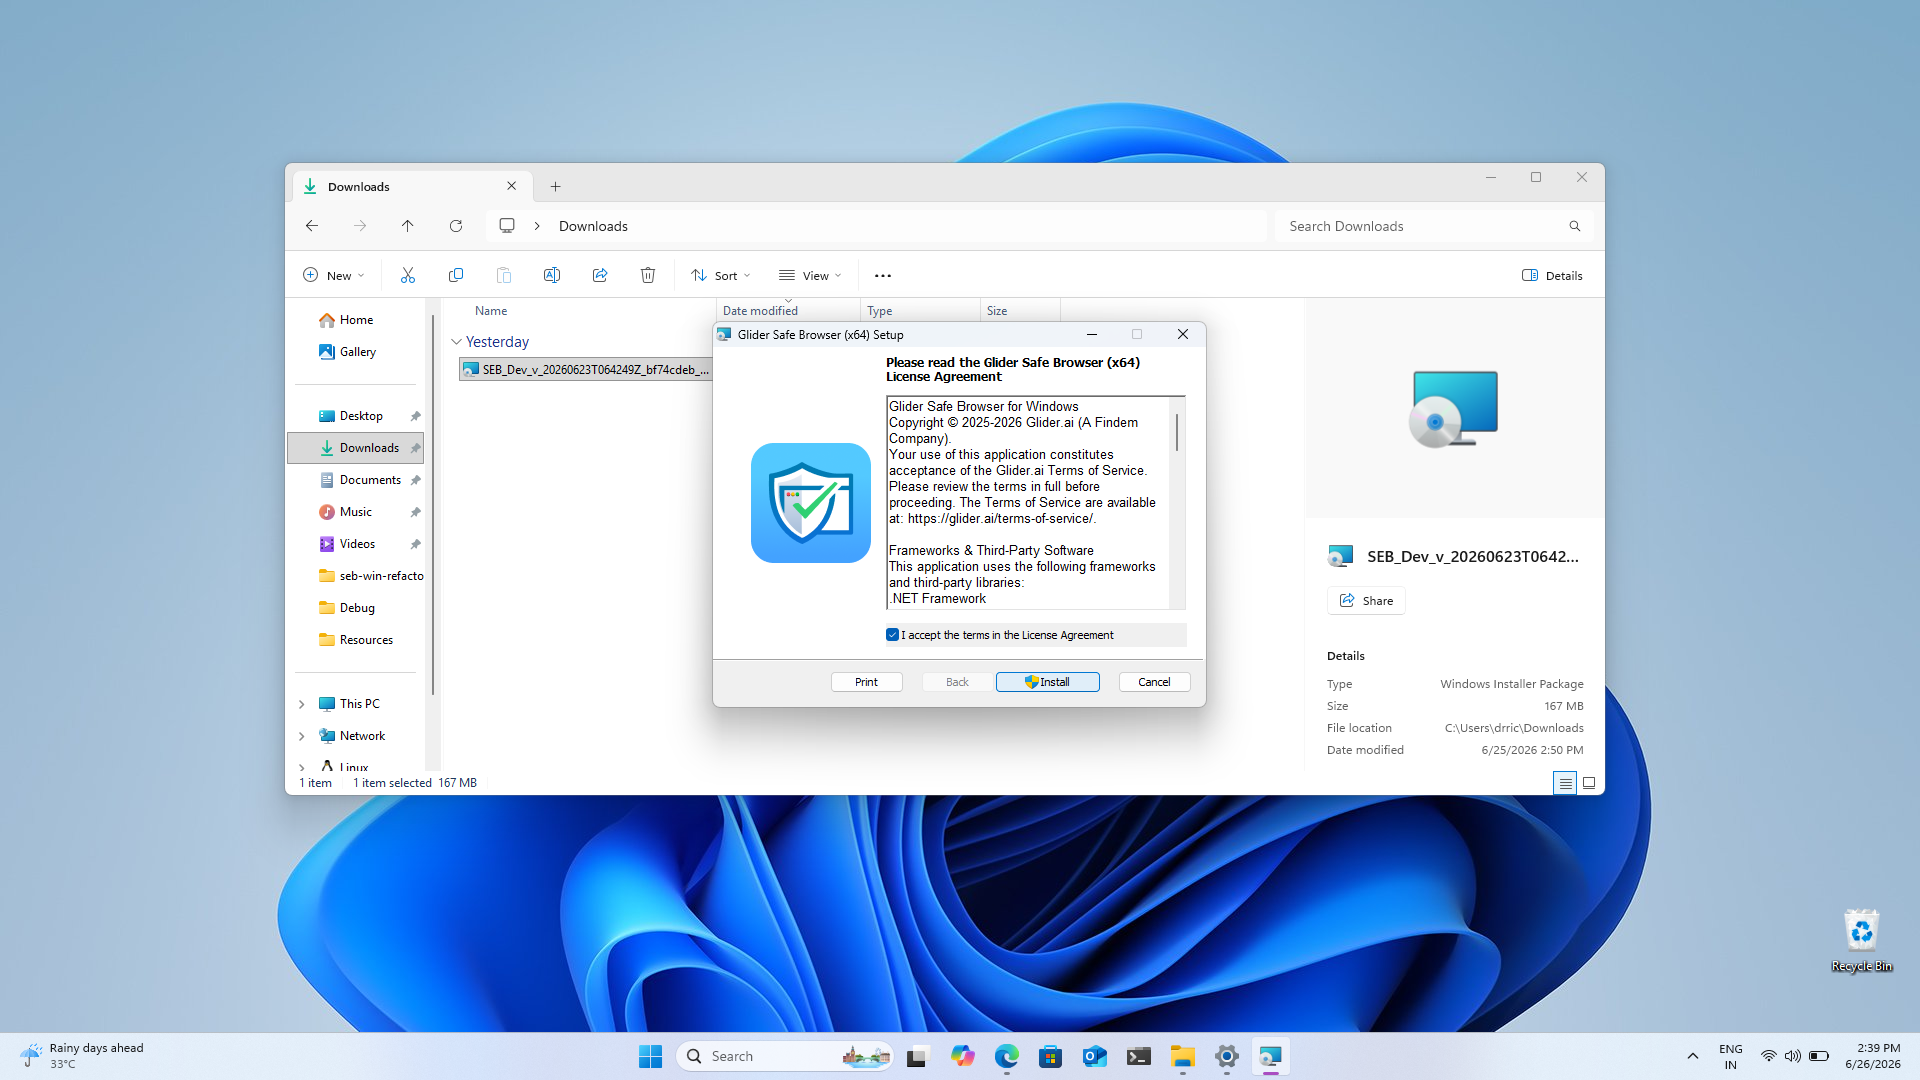Open Outlook from taskbar
Viewport: 1920px width, 1080px height.
coord(1095,1056)
